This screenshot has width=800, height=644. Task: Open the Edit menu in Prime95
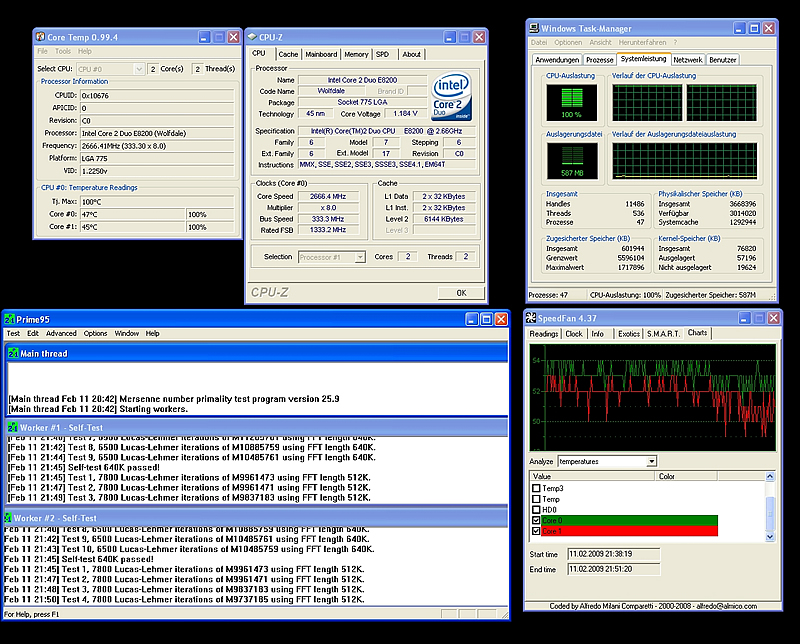click(33, 333)
